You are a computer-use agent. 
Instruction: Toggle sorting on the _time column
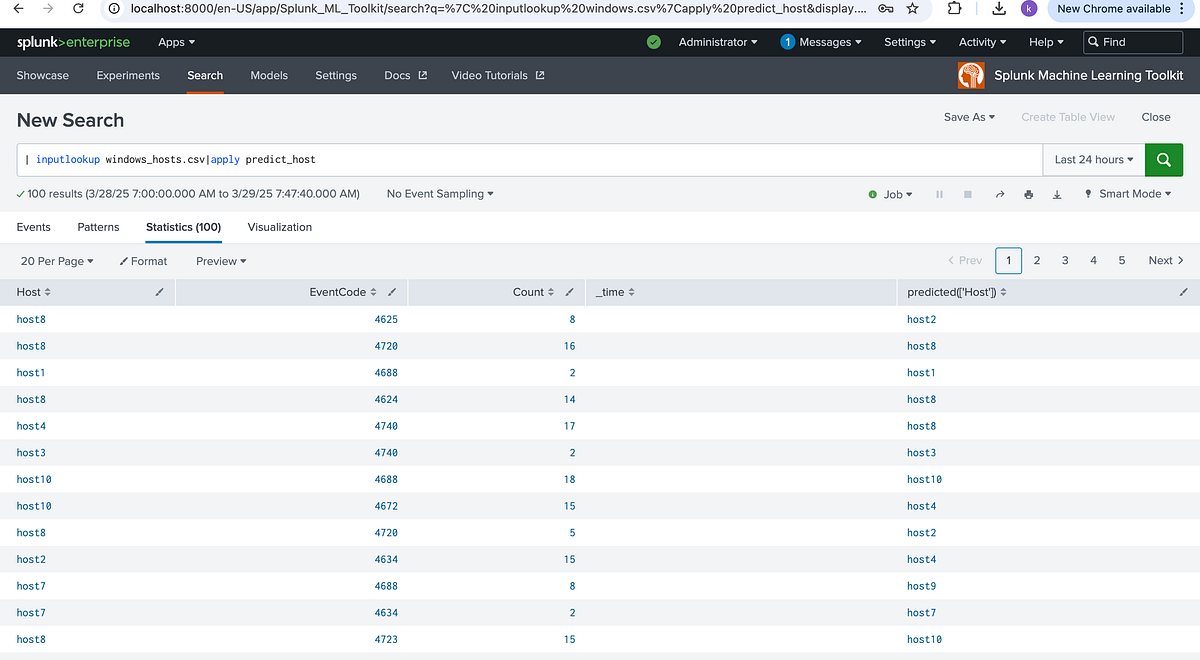(632, 291)
